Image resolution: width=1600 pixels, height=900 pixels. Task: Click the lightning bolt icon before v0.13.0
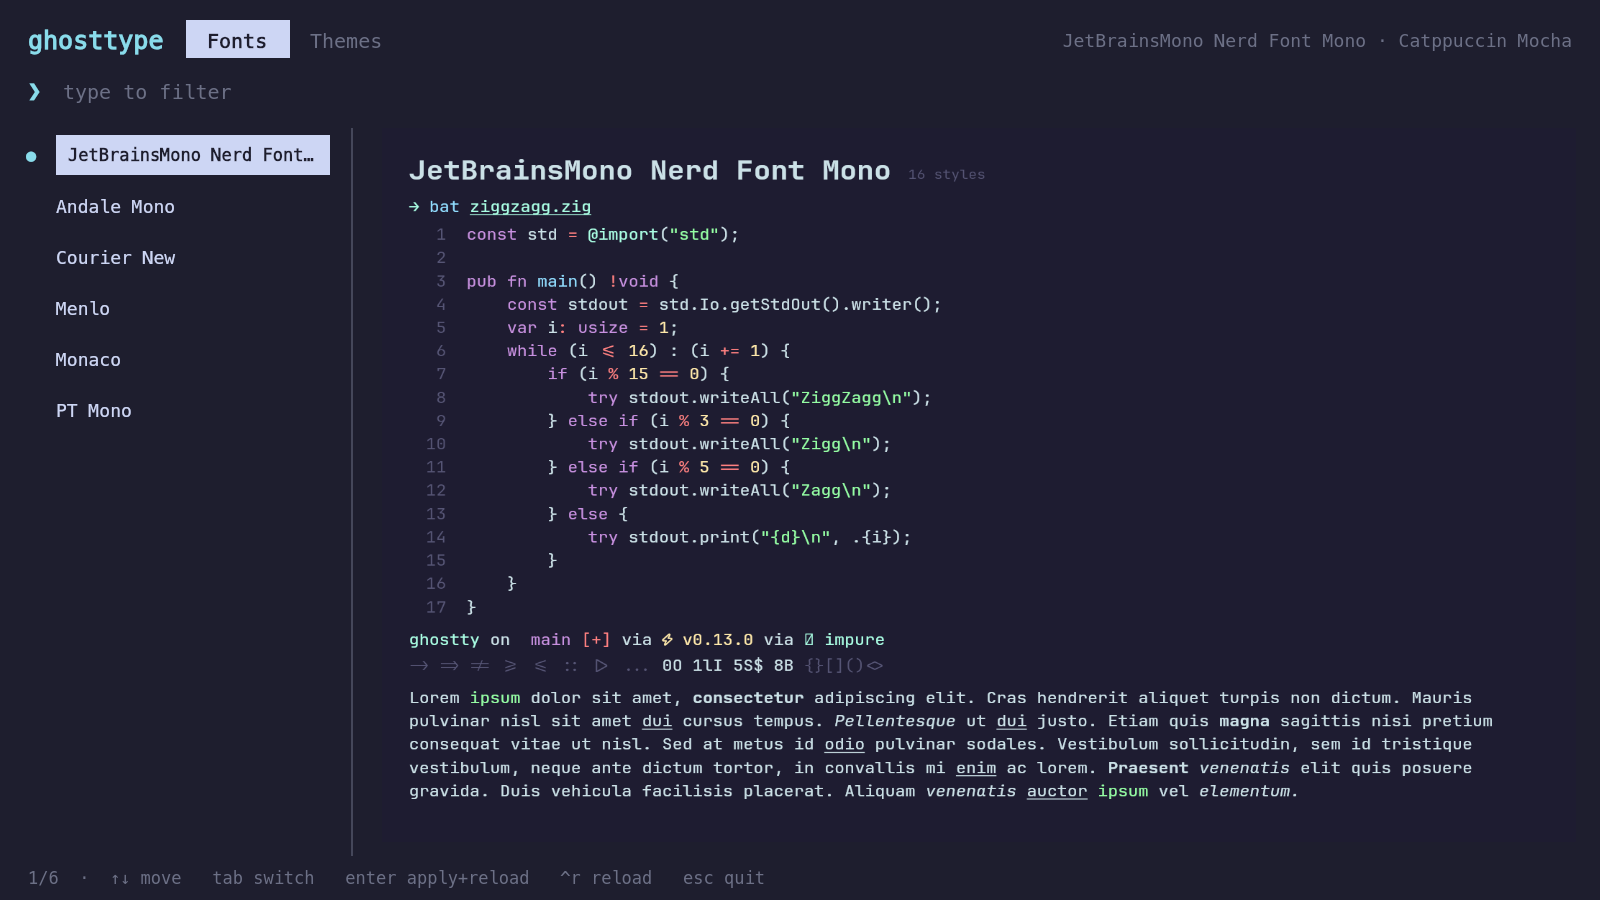tap(667, 640)
